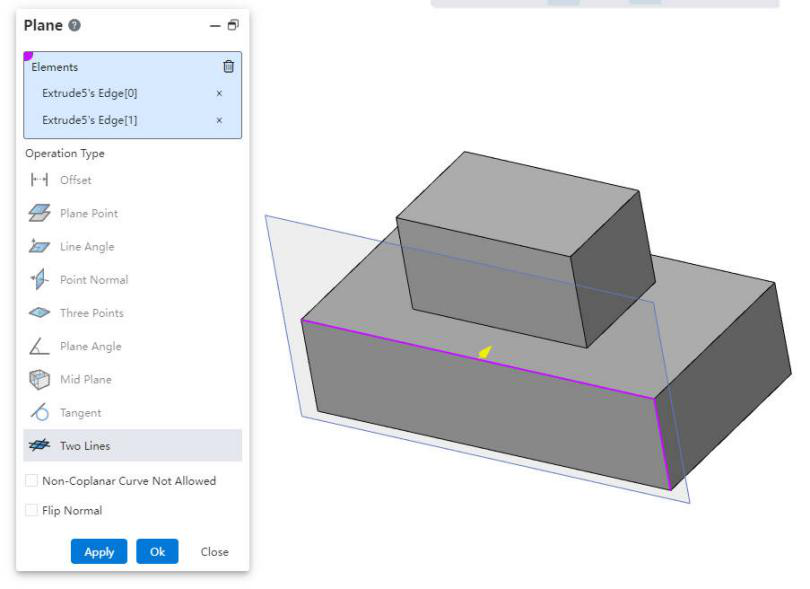Screen dimensions: 810x589
Task: Choose the Two Lines label
Action: tap(85, 446)
